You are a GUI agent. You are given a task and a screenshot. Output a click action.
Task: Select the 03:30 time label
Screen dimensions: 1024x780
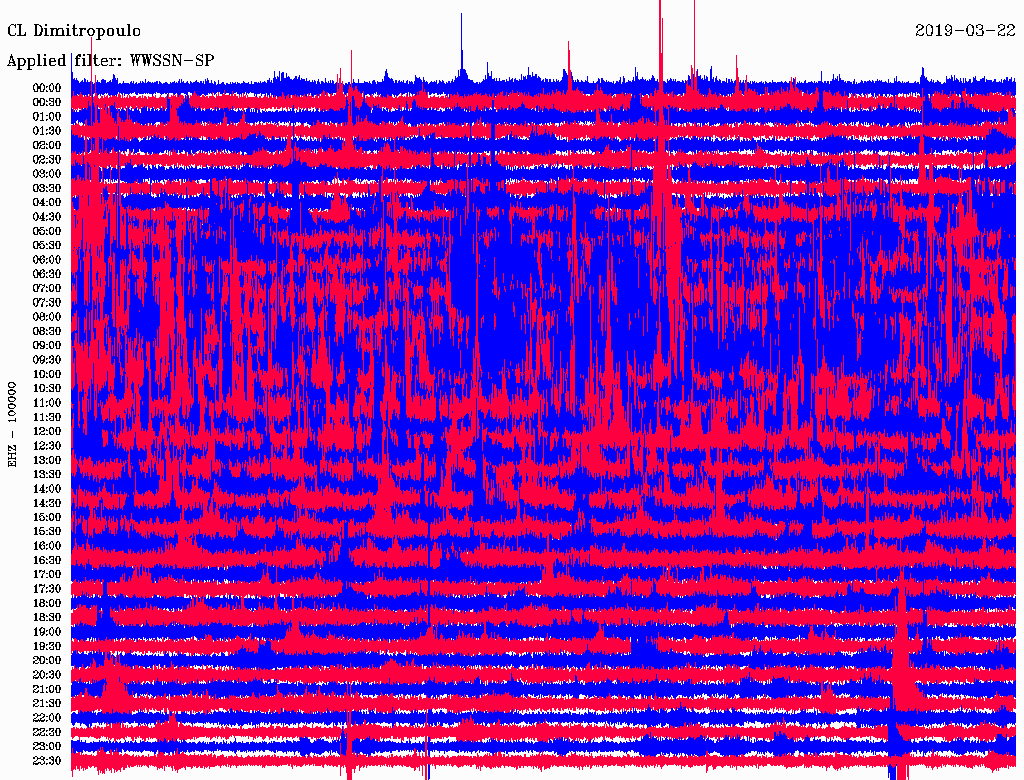47,188
